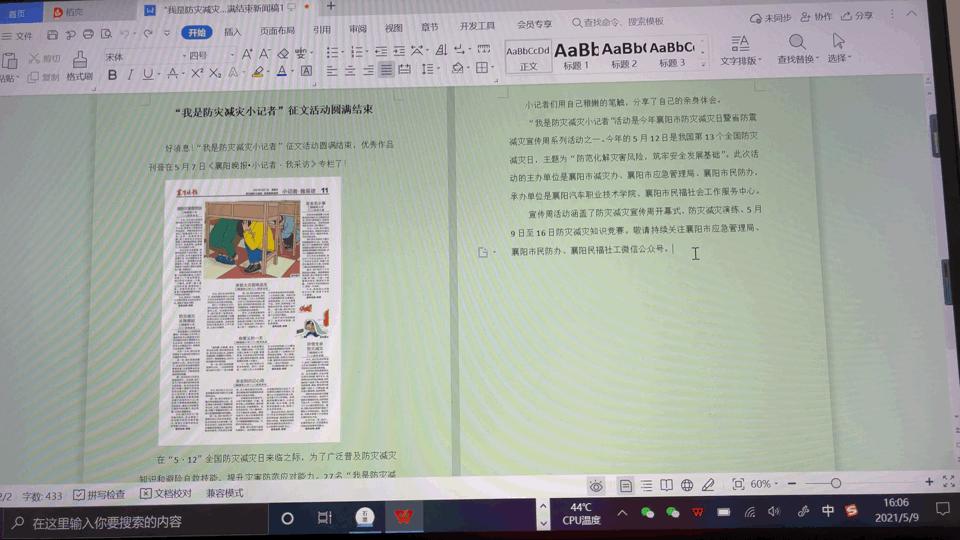Click the Collaborate (协作) button
Viewport: 960px width, 540px height.
(816, 17)
